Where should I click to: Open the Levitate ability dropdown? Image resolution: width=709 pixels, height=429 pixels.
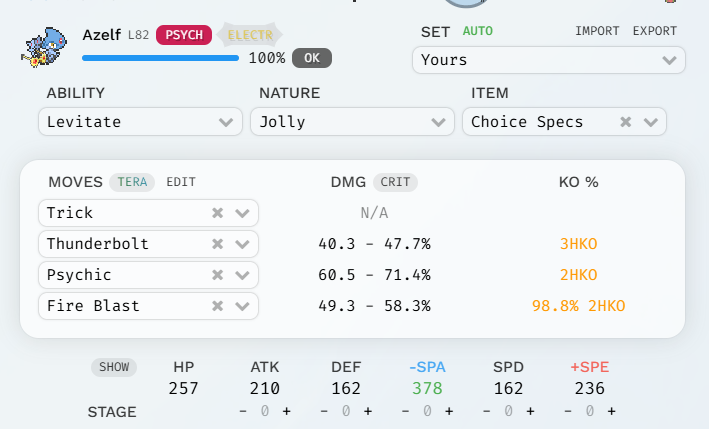[140, 122]
